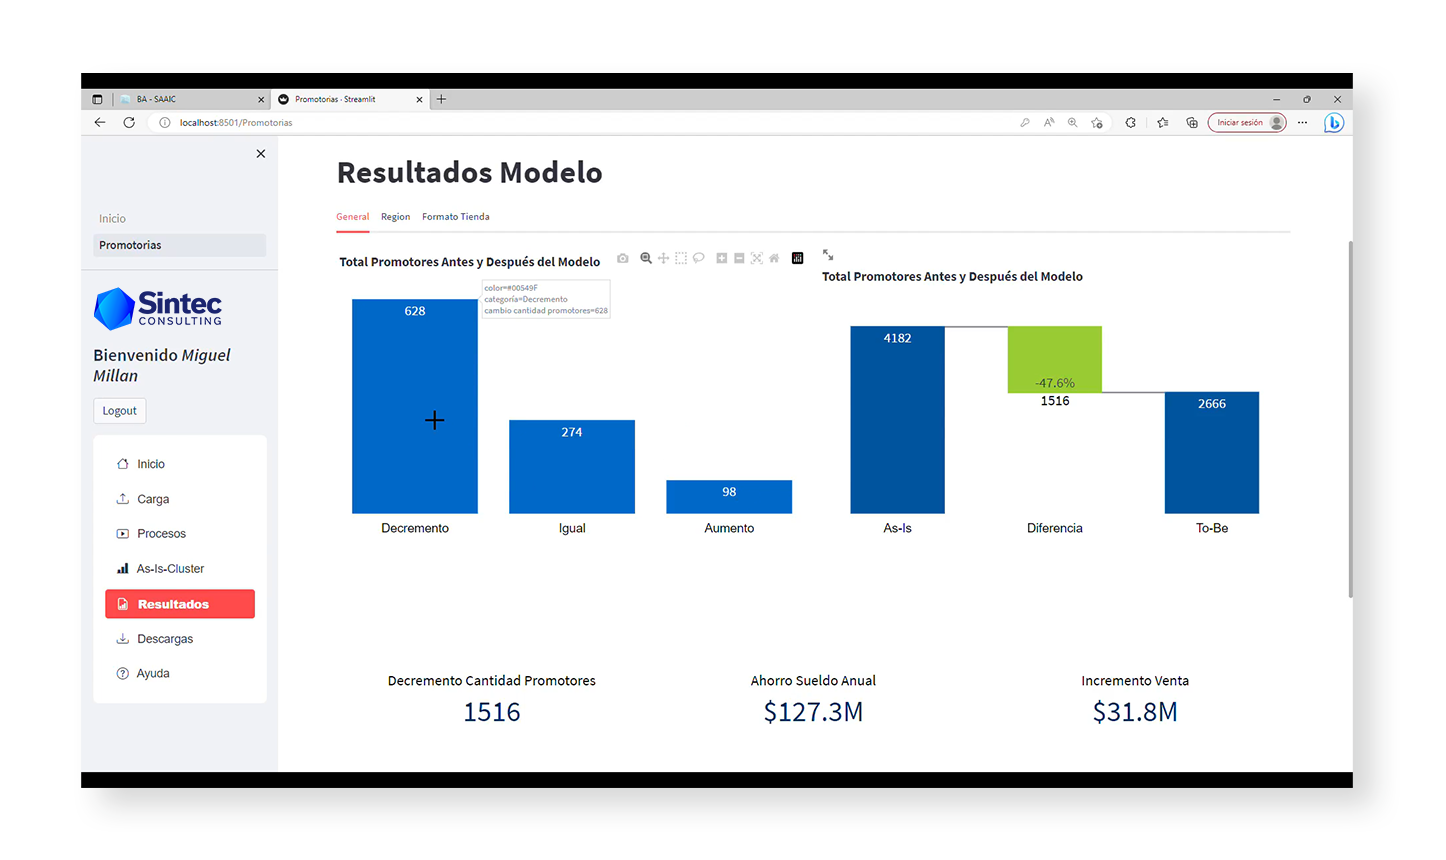
Task: Select Procesos in the navigation menu
Action: 180,534
